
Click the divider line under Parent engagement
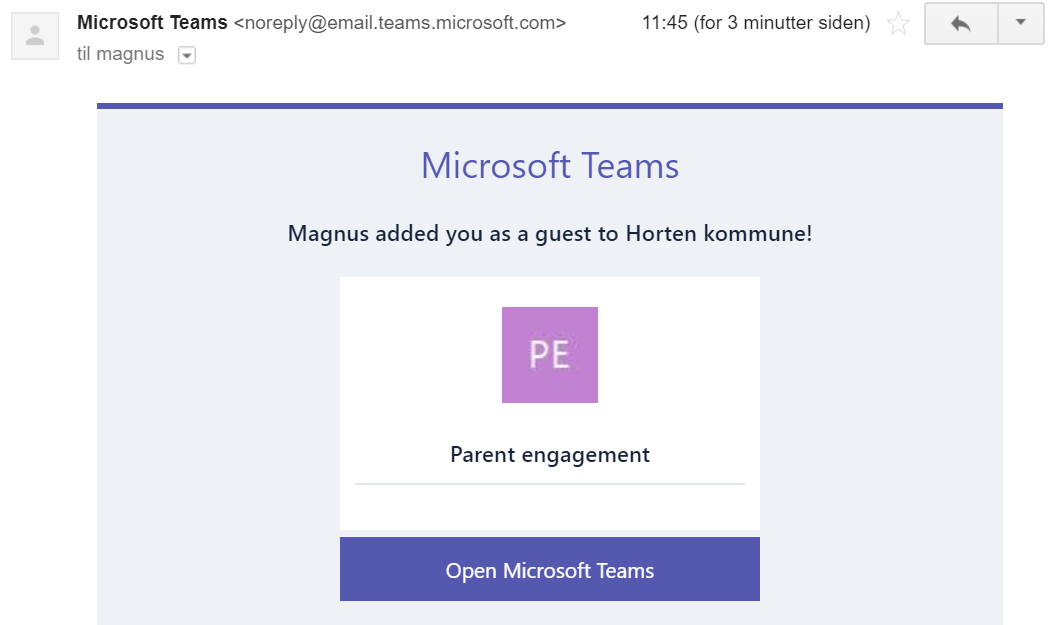click(550, 484)
